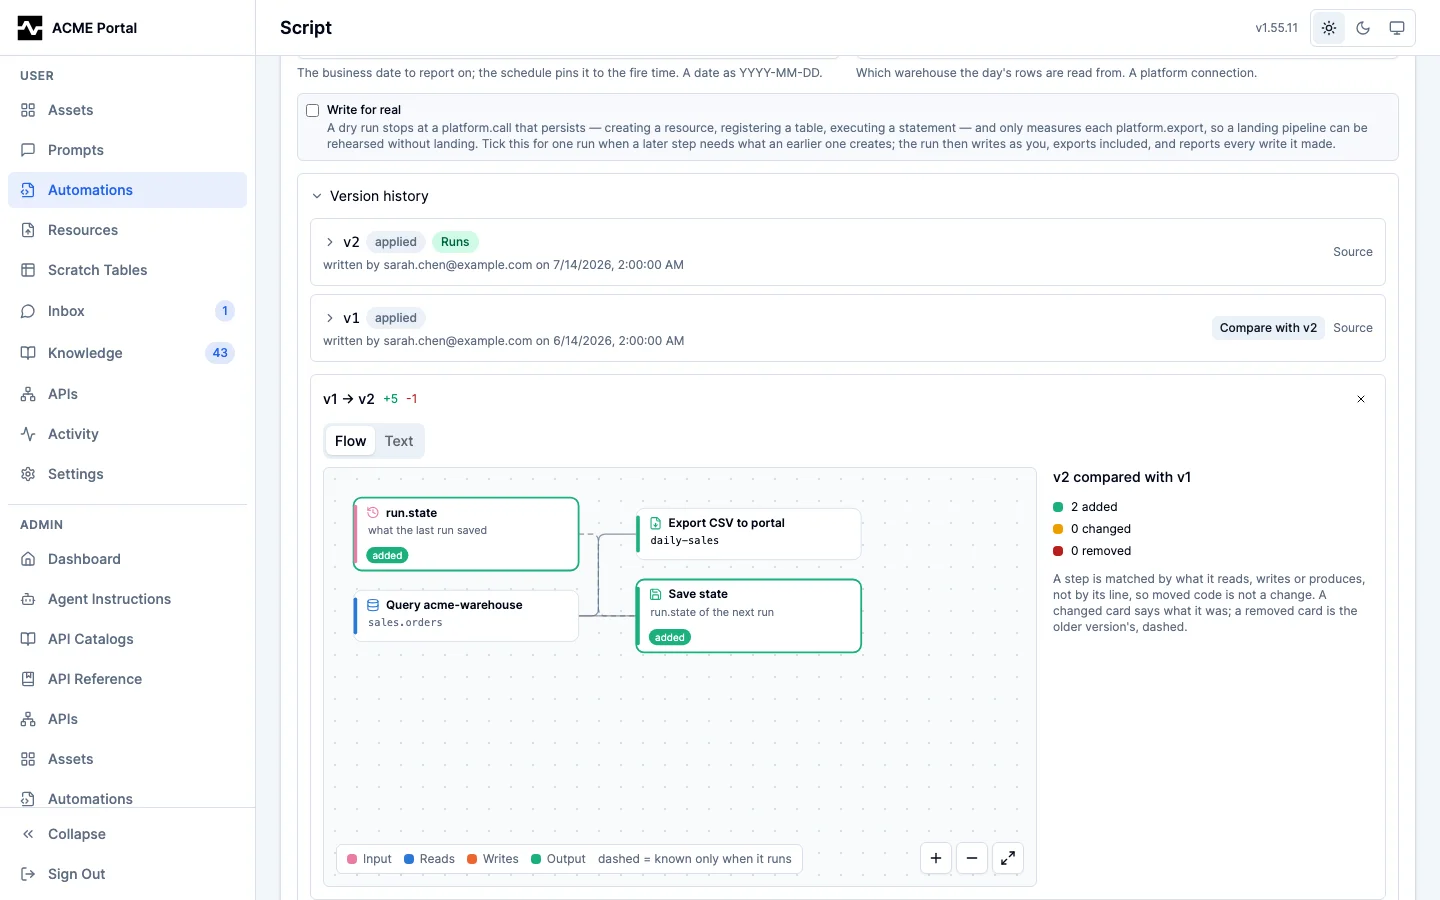Zoom in on the flow diagram
This screenshot has width=1440, height=900.
[x=936, y=858]
